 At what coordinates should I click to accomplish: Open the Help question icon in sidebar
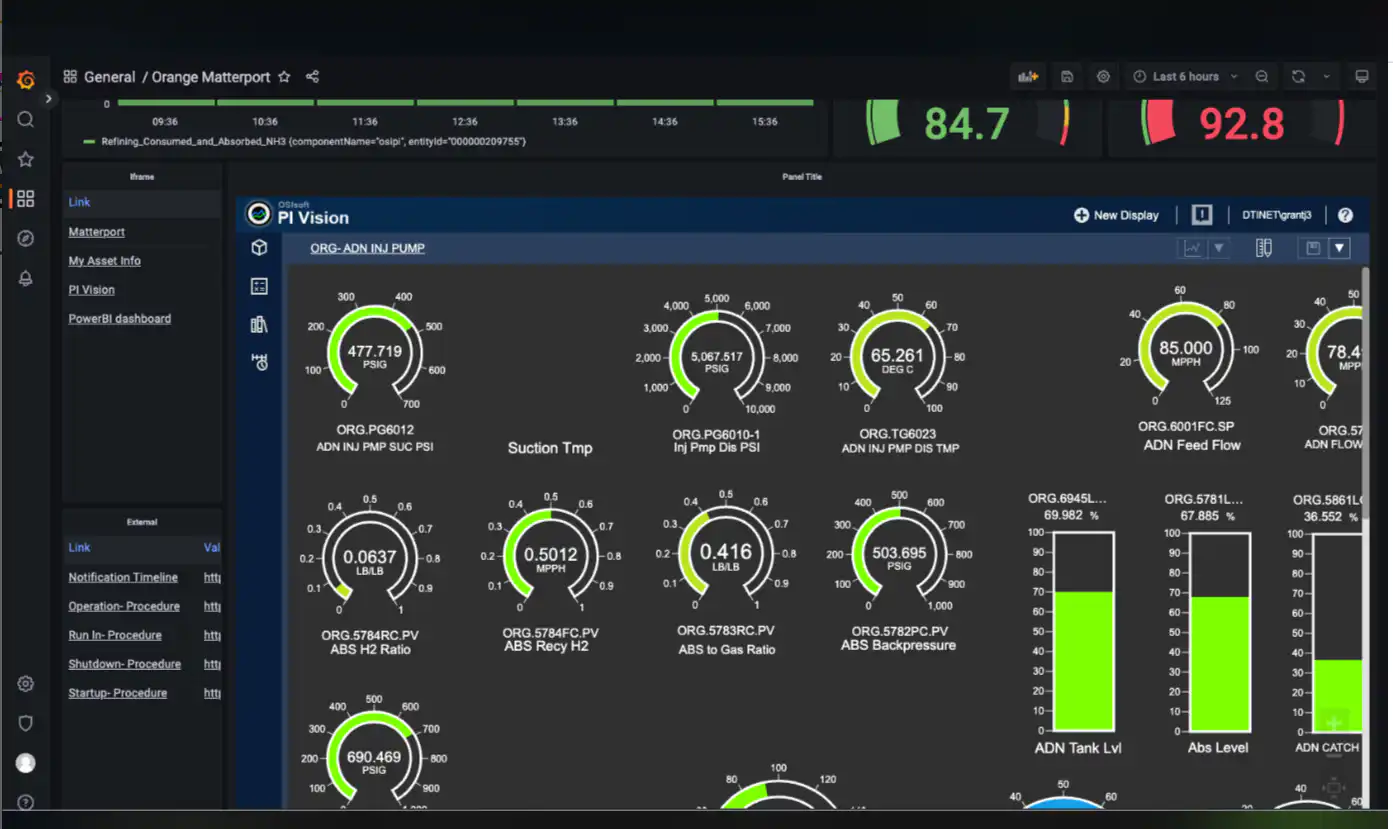pyautogui.click(x=26, y=802)
